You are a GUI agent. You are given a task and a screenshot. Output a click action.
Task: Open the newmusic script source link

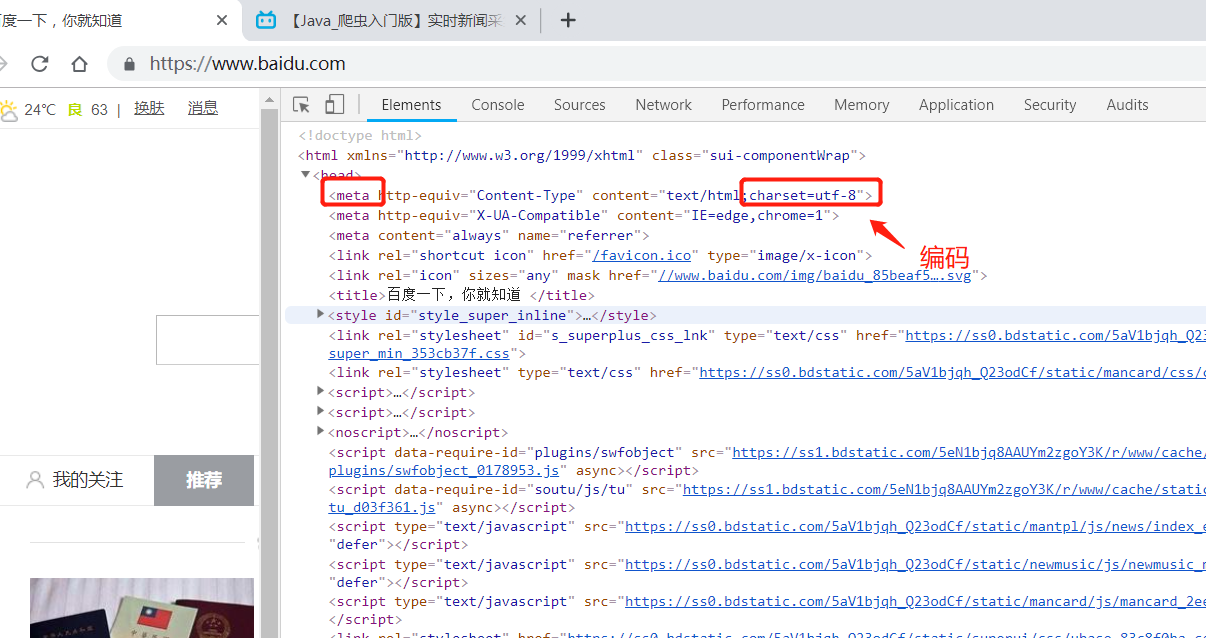[x=915, y=564]
